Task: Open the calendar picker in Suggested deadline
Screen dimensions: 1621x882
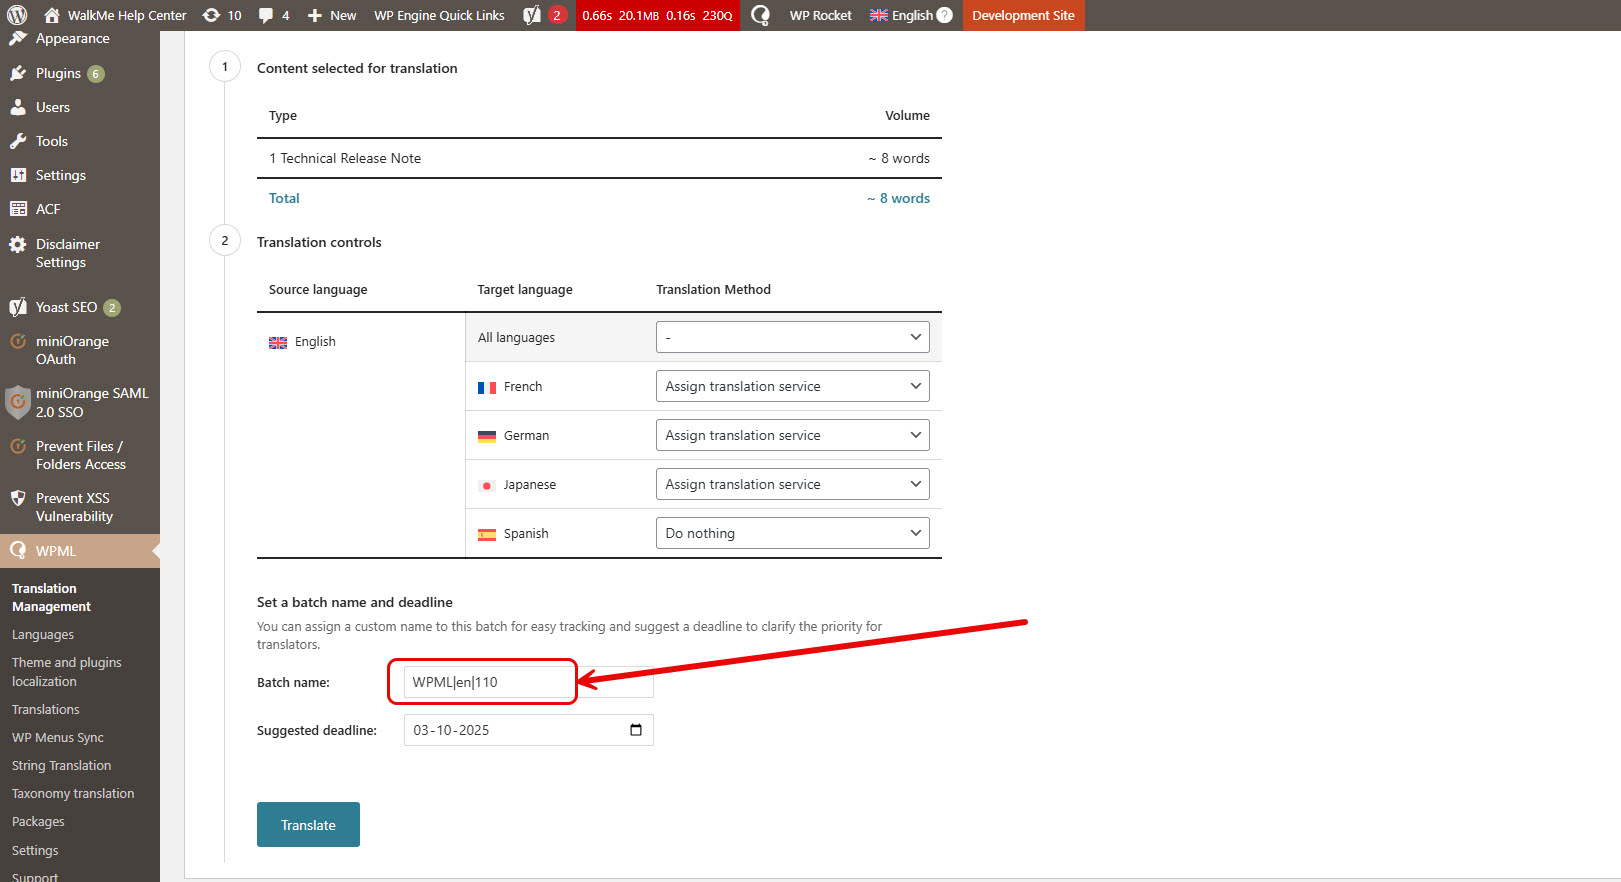Action: point(636,730)
